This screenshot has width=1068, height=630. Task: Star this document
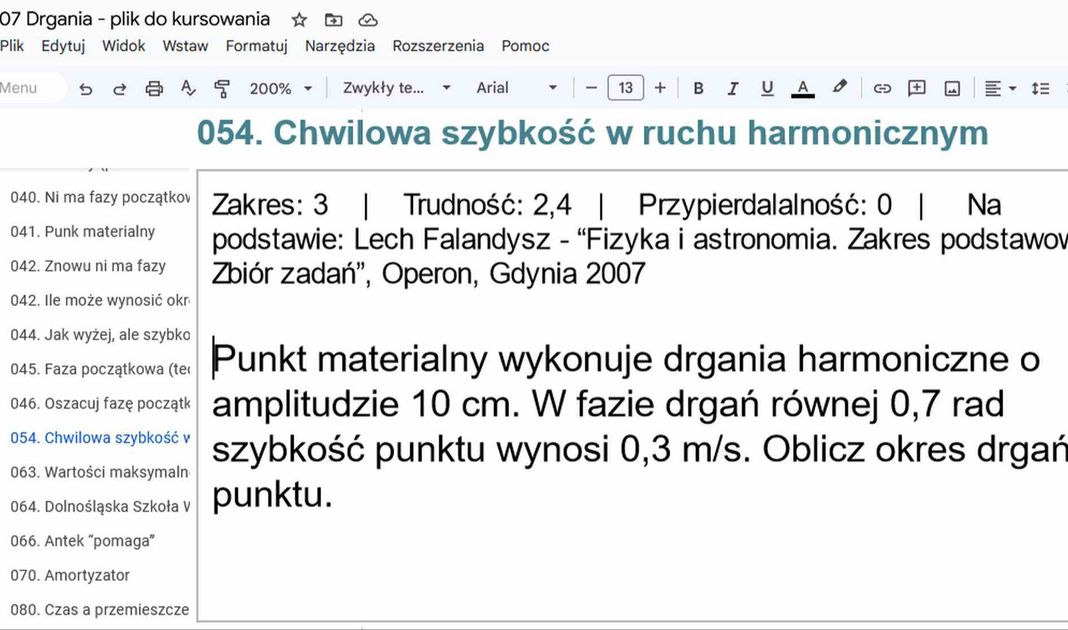pyautogui.click(x=299, y=20)
